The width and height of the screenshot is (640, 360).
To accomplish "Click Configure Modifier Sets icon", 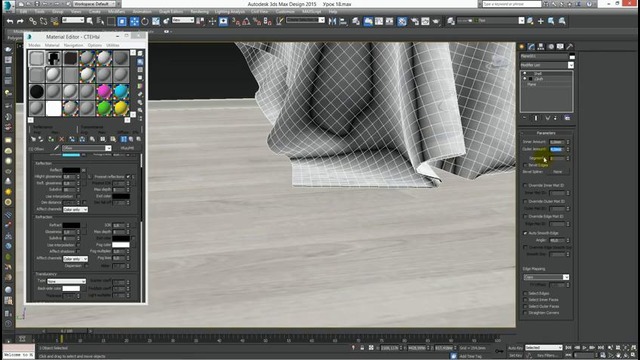I will 567,118.
